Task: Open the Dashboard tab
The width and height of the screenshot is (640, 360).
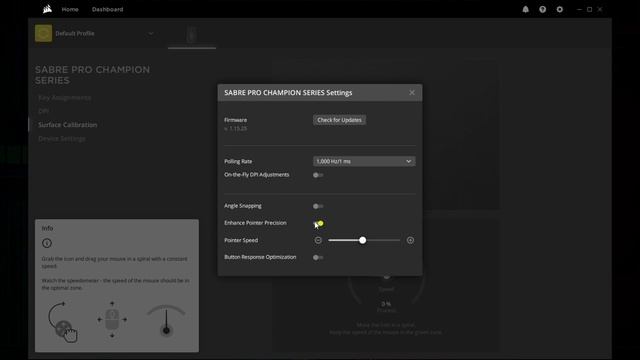Action: [x=107, y=9]
